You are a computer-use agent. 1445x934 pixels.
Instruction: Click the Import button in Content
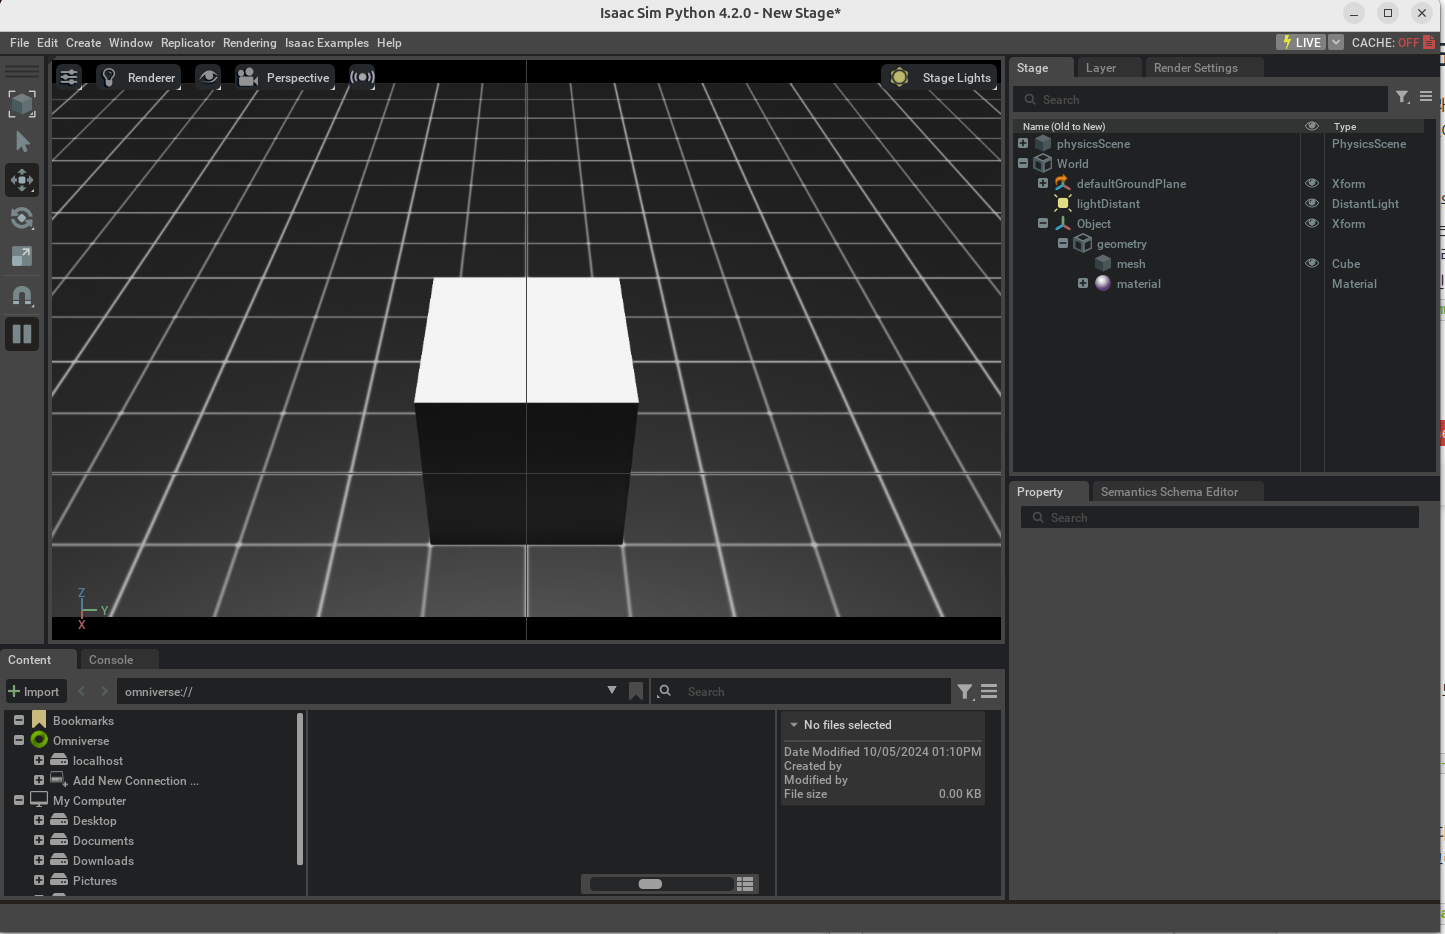(x=34, y=691)
